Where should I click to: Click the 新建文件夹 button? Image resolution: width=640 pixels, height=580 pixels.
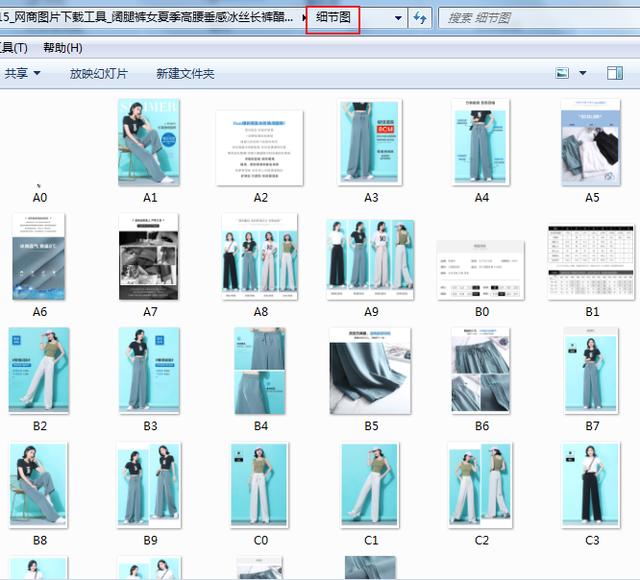[x=185, y=73]
